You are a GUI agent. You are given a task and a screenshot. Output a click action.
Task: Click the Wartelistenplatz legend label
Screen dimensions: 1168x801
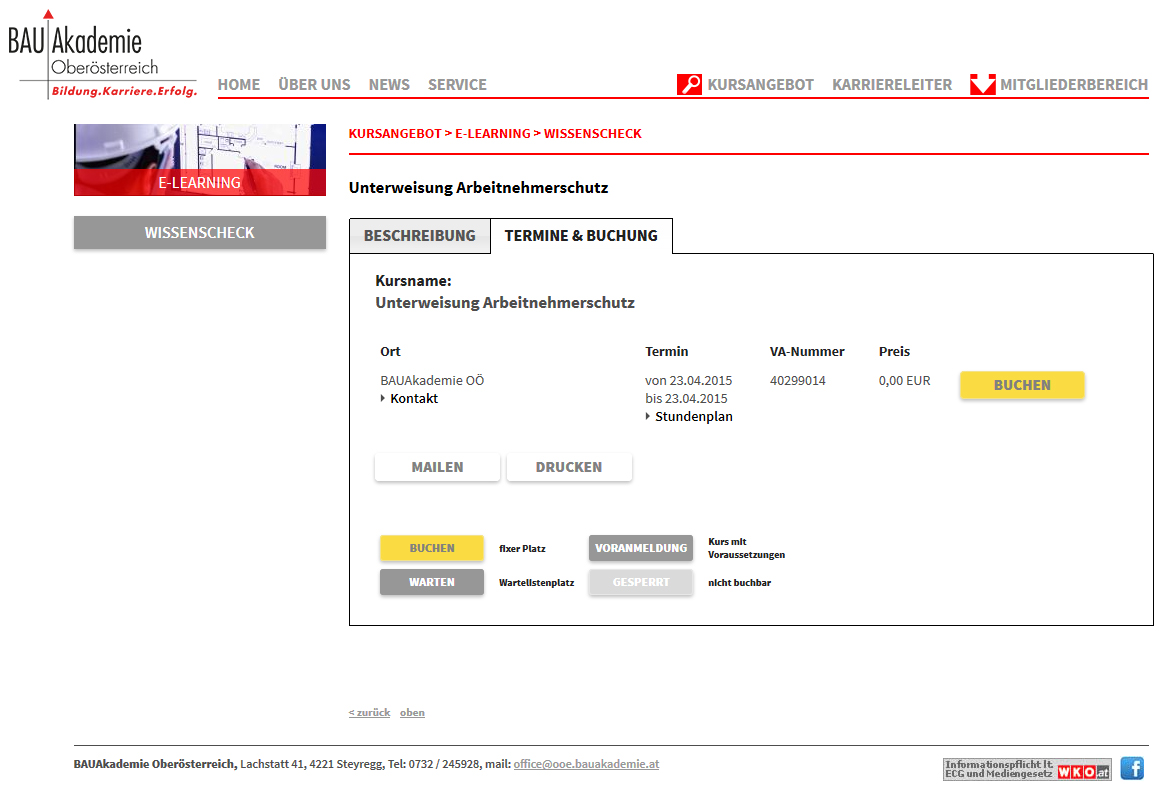(x=536, y=583)
